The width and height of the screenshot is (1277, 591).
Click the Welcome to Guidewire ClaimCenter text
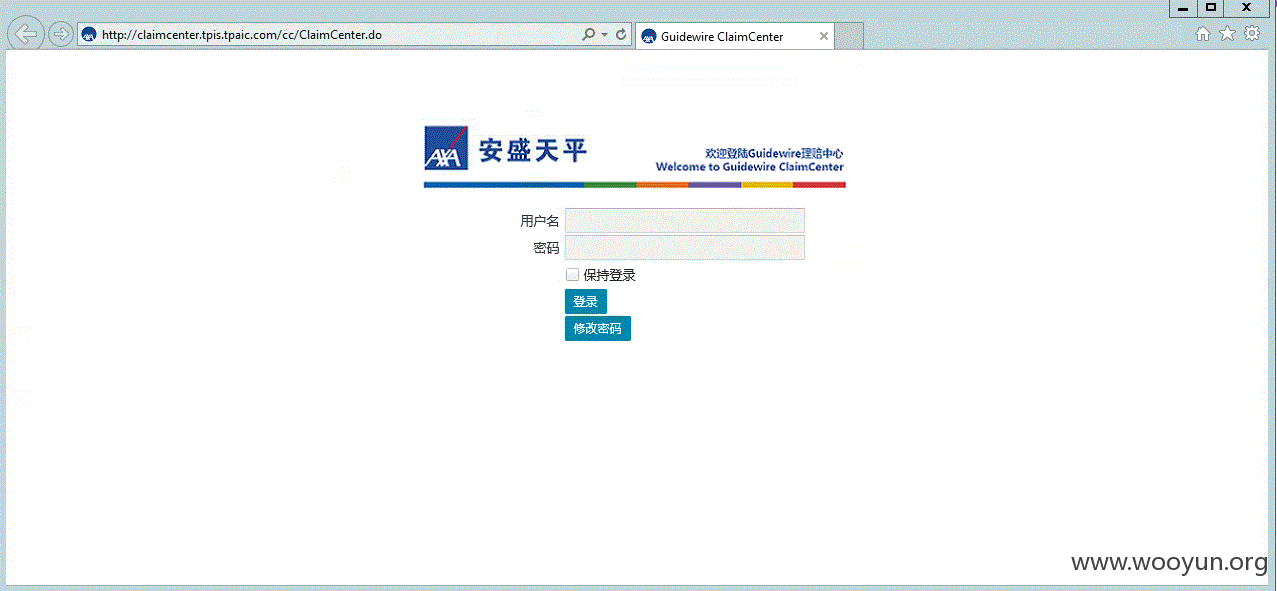tap(750, 168)
